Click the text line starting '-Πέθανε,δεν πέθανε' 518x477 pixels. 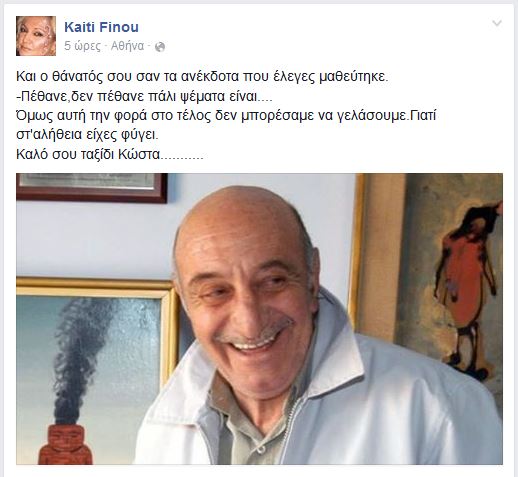(x=144, y=97)
